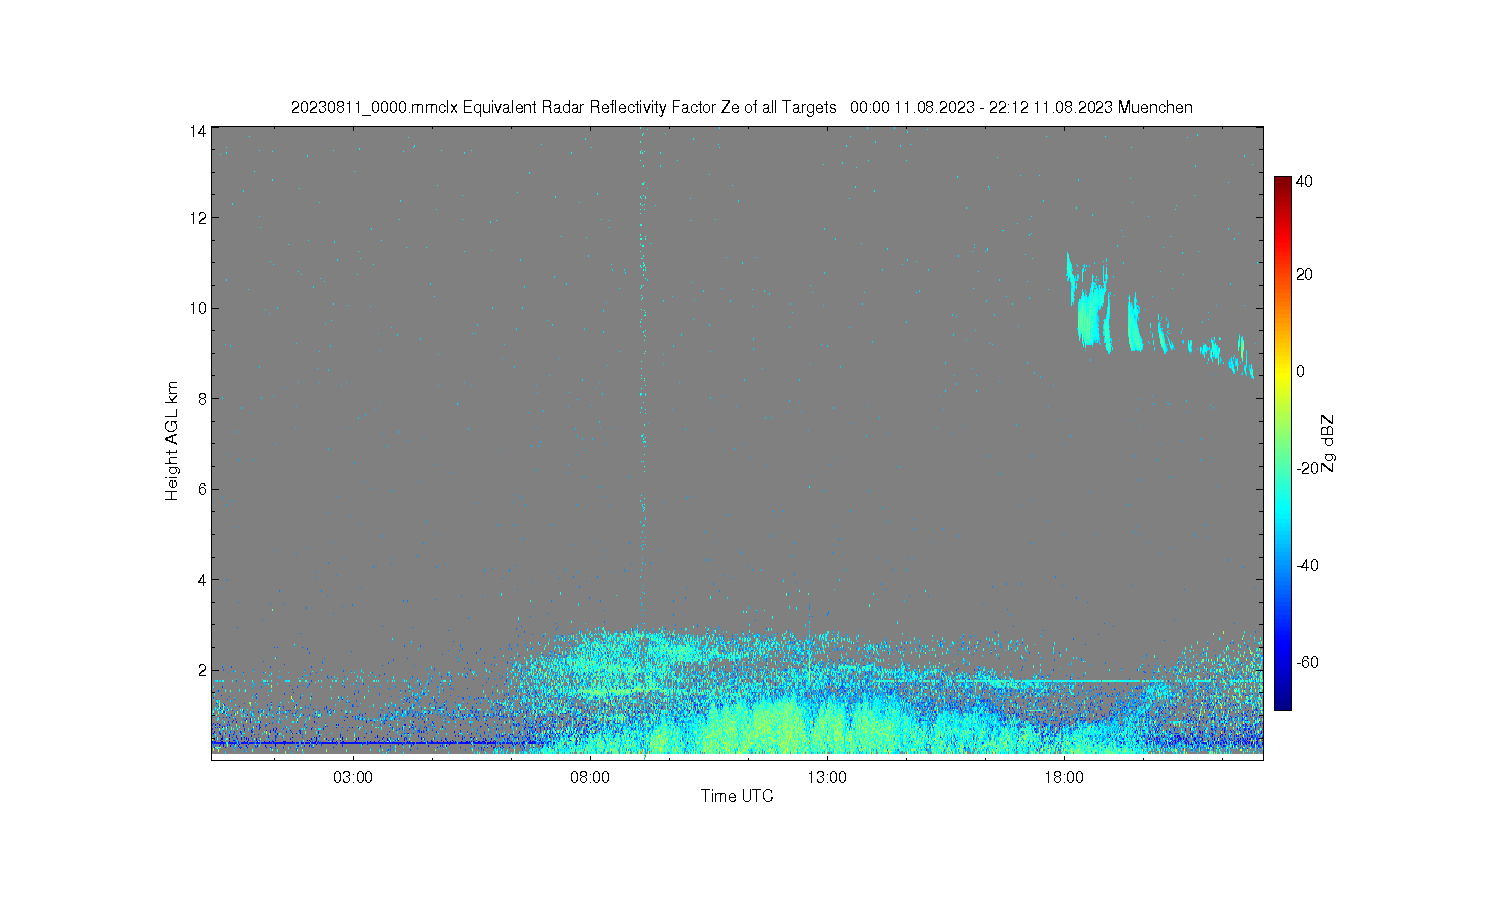
Task: Click the 08:00 time tick label
Action: pyautogui.click(x=590, y=777)
